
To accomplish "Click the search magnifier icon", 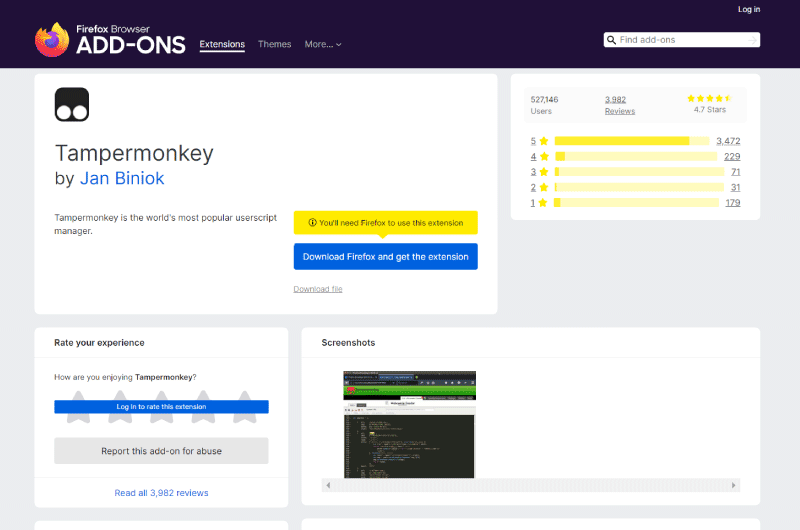I will (611, 40).
